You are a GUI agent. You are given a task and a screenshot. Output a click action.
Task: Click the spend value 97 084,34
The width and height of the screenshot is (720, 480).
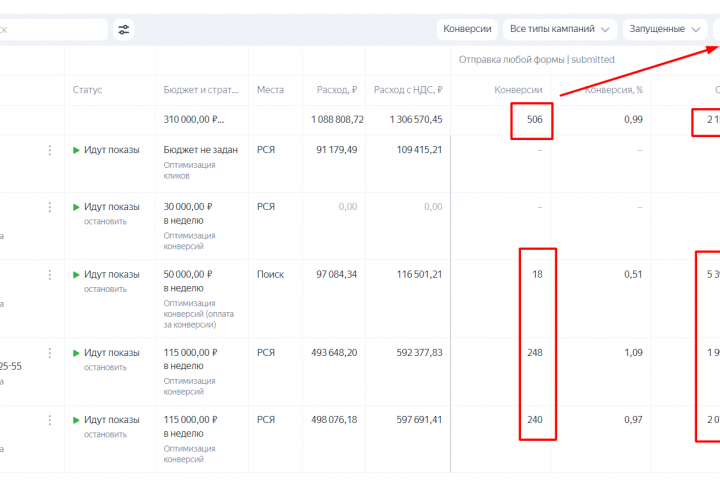pyautogui.click(x=337, y=274)
